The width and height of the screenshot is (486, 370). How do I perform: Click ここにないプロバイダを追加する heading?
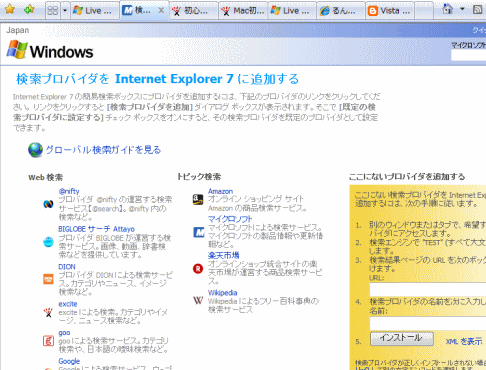[x=407, y=177]
